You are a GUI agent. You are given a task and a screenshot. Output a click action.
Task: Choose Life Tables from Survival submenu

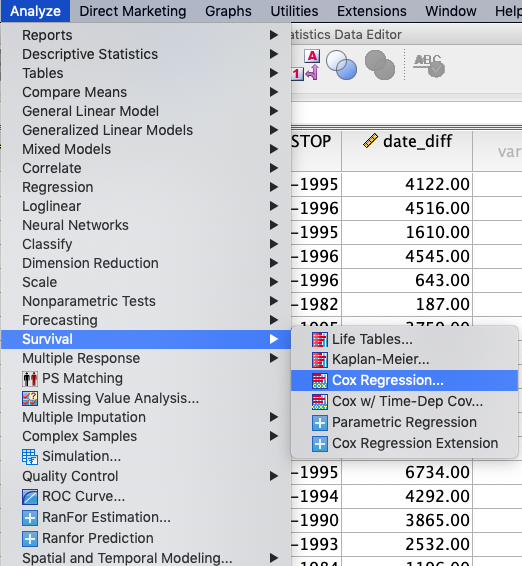[x=404, y=339]
